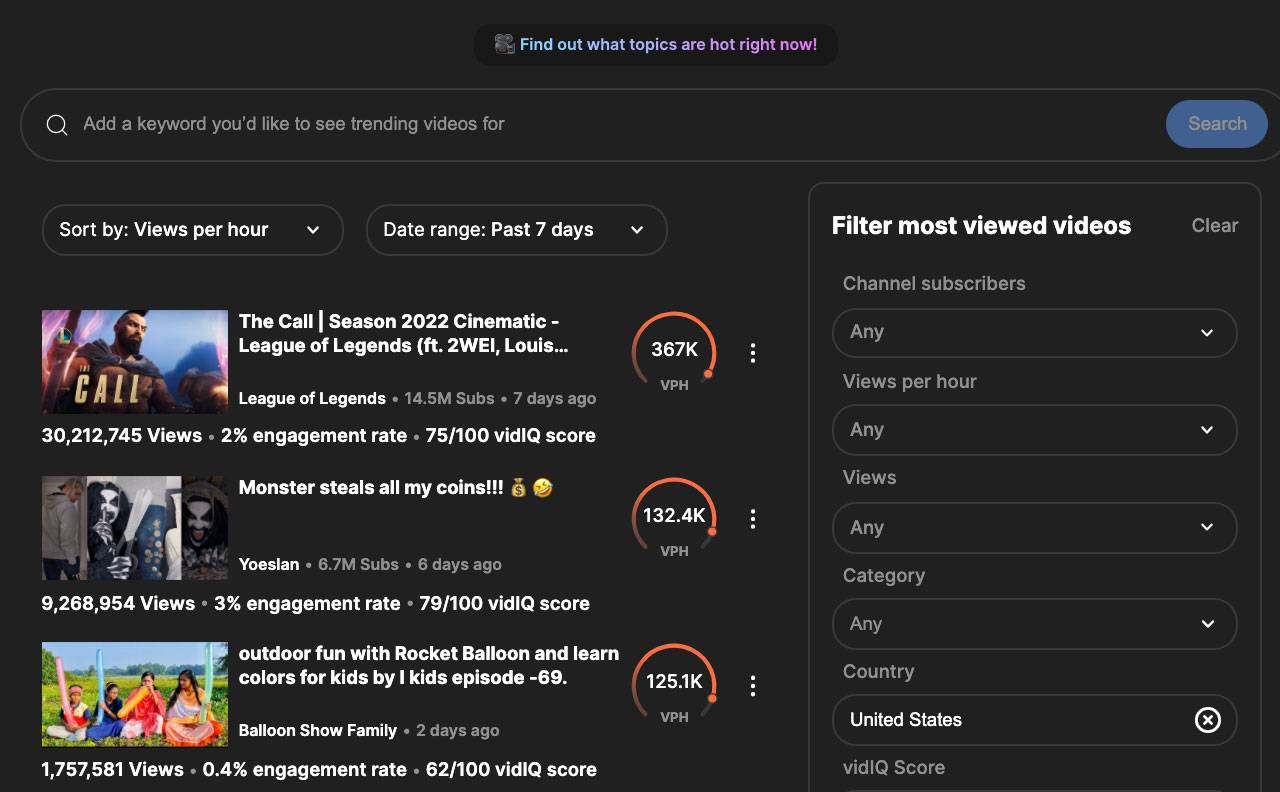Click Clear to reset all filters
The image size is (1280, 792).
click(1214, 226)
